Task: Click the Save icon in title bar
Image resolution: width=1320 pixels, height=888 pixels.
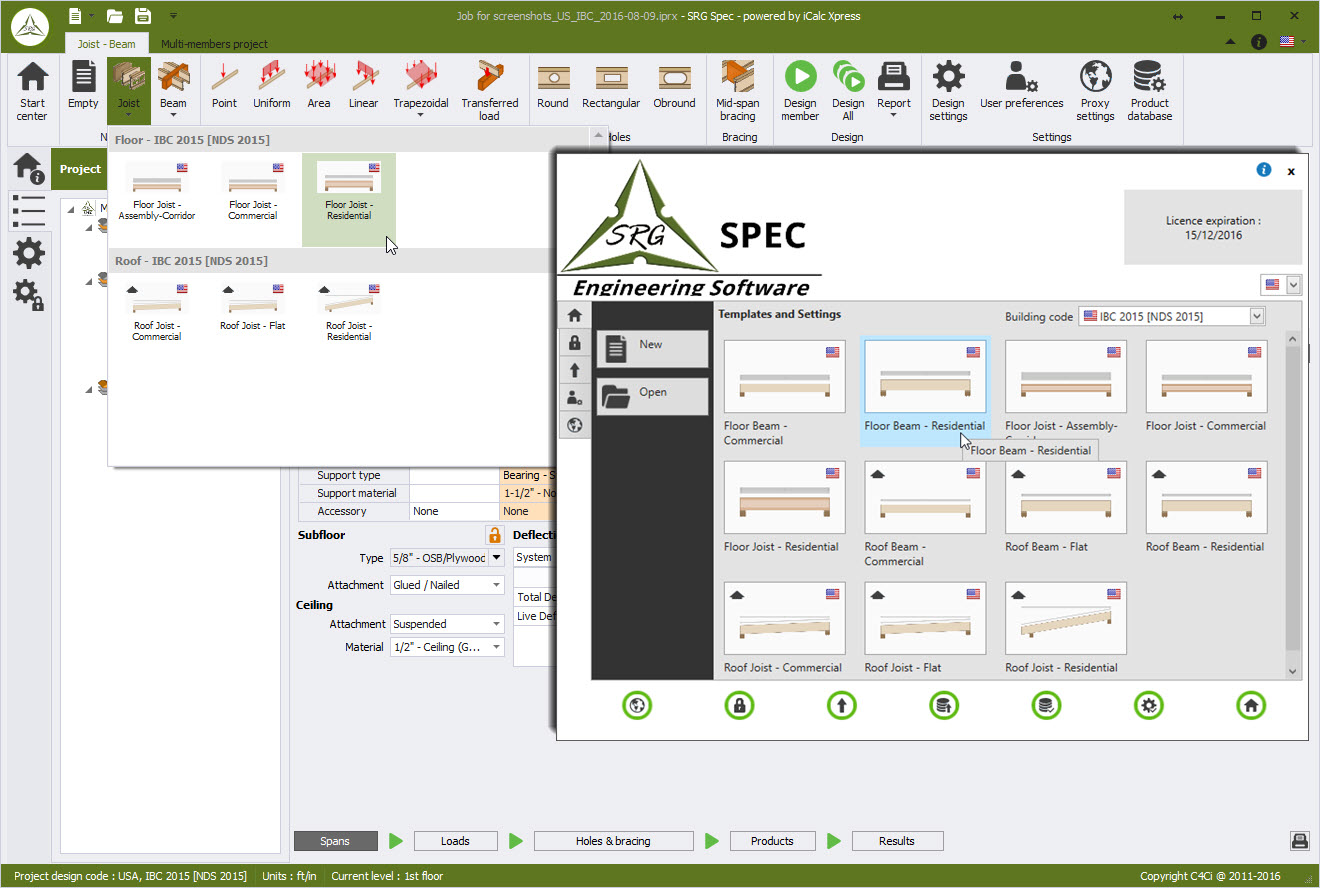Action: tap(143, 15)
